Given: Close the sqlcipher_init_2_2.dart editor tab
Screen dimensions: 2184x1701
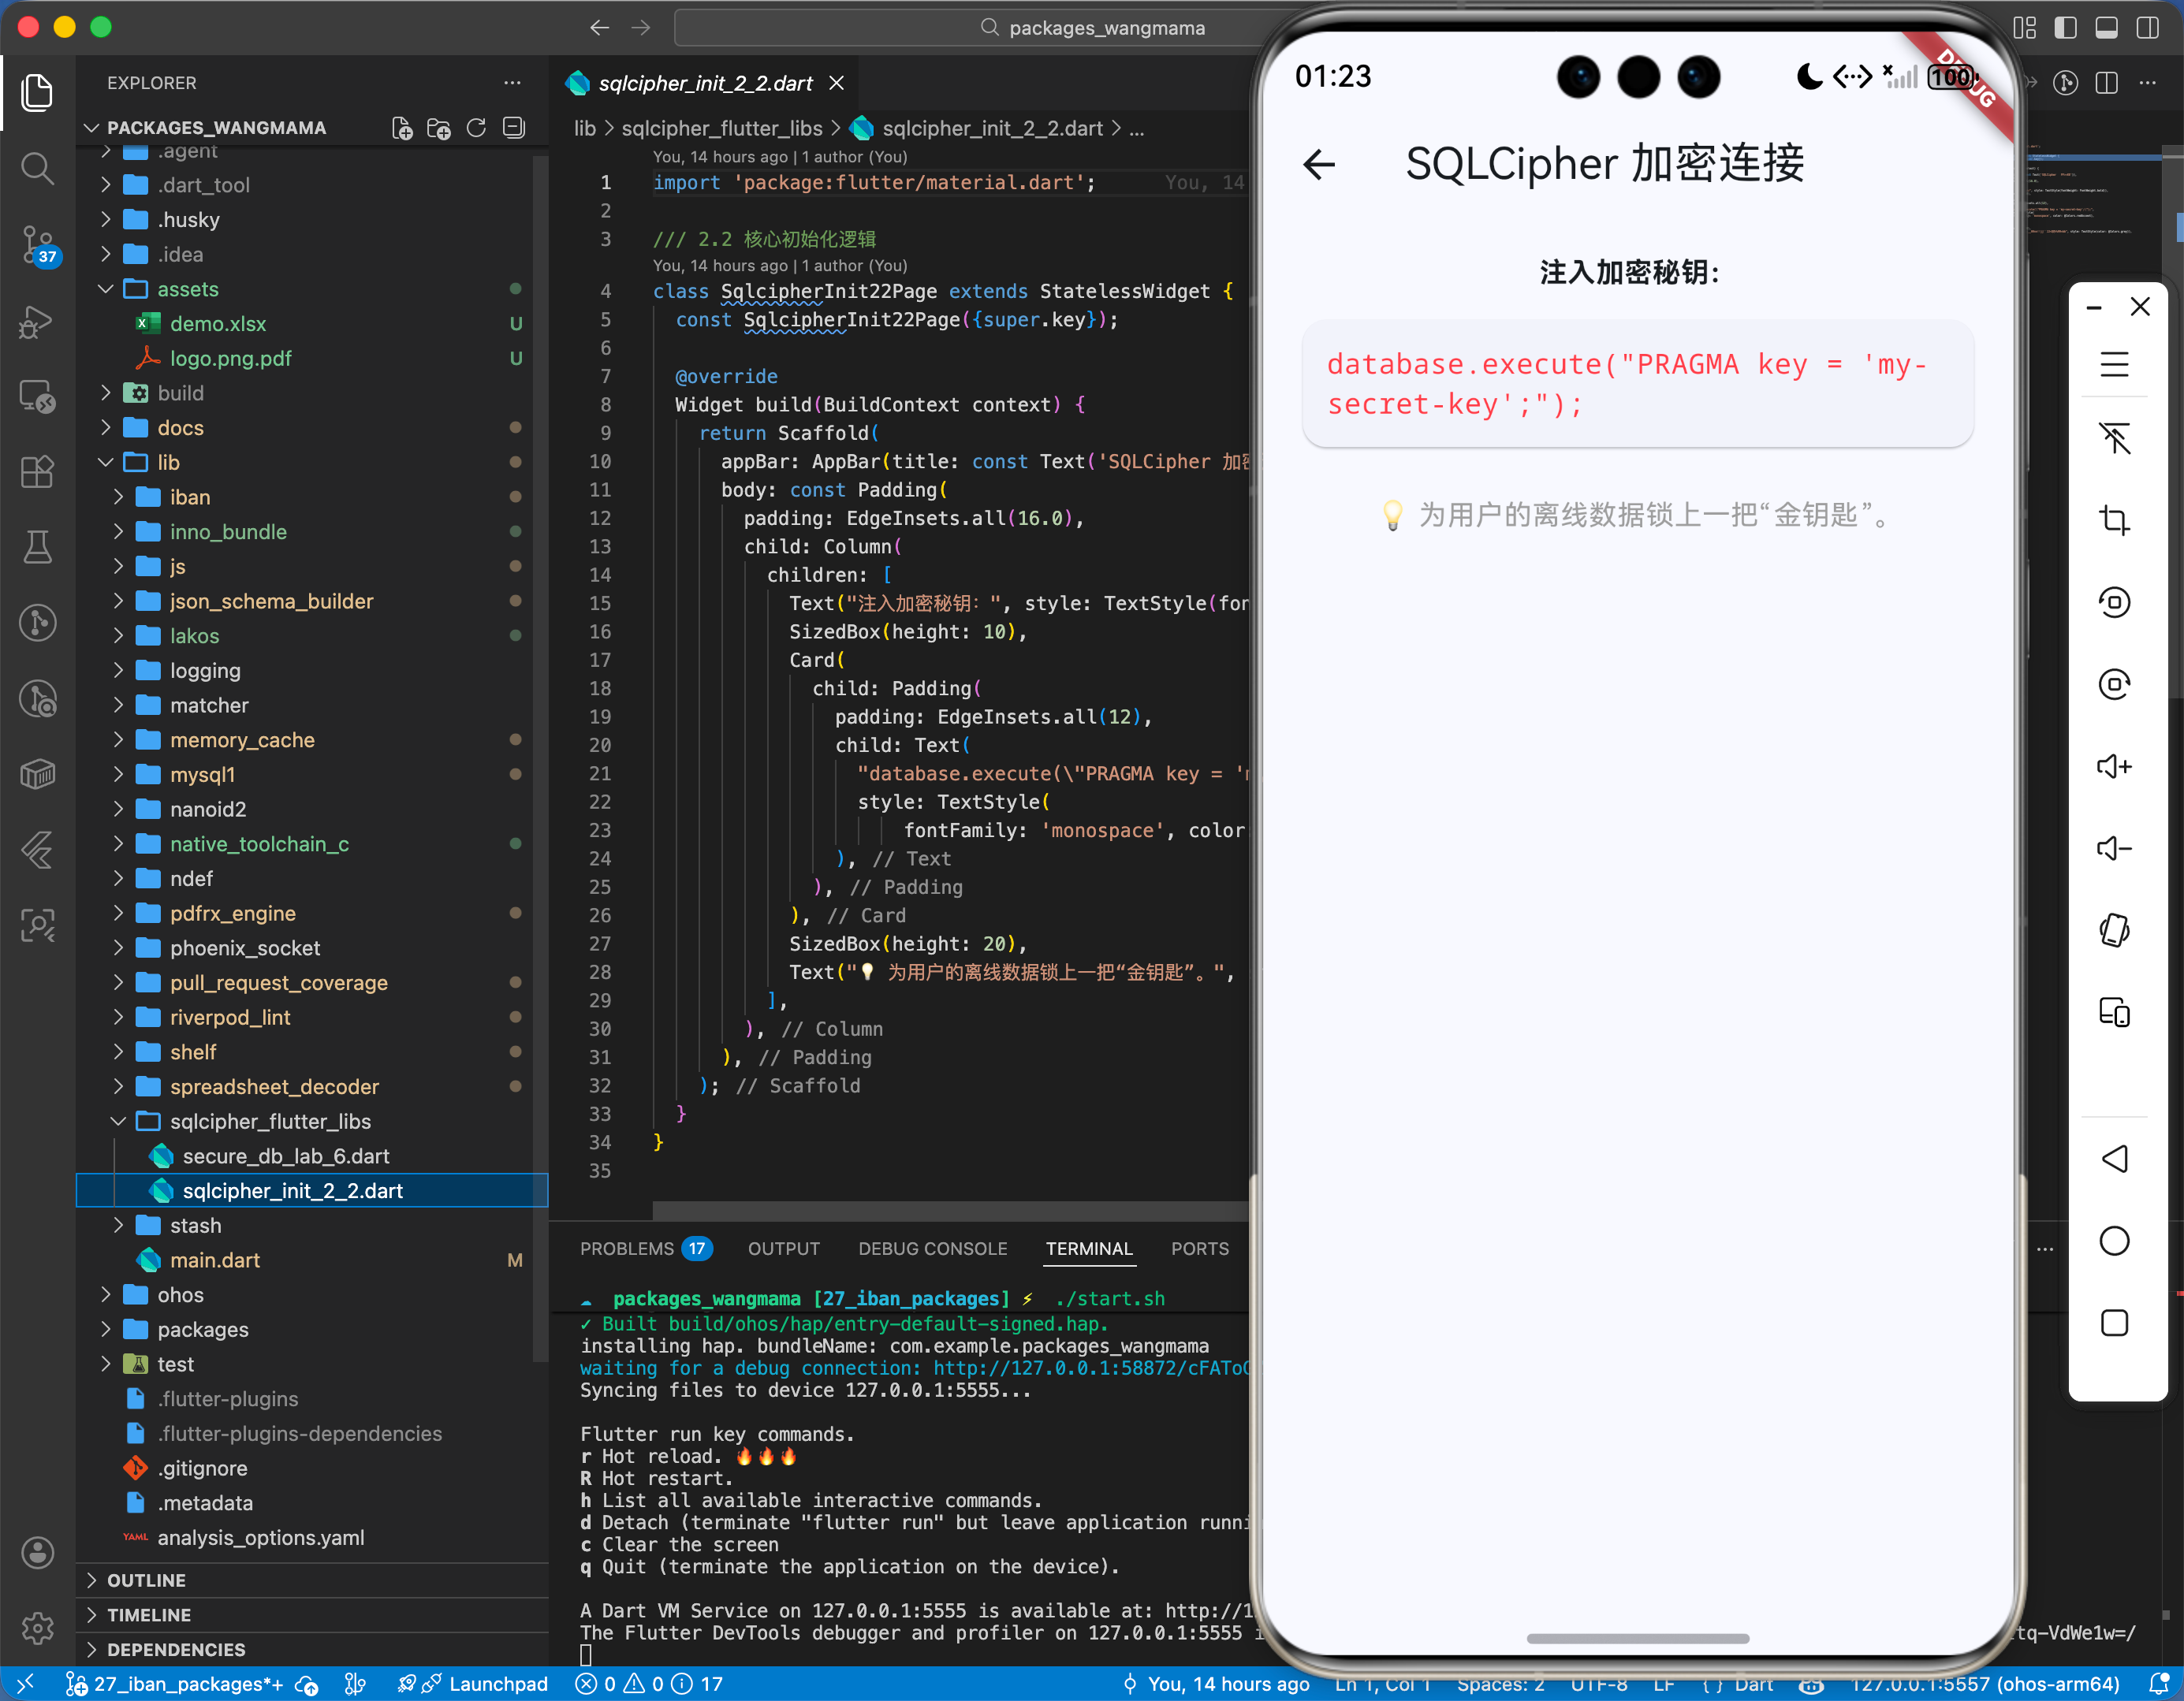Looking at the screenshot, I should tap(837, 83).
